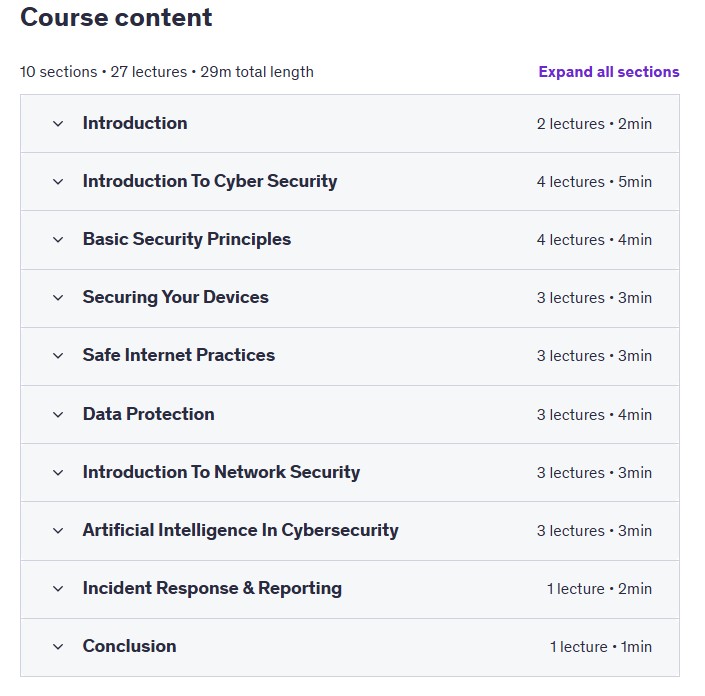Click Expand all sections link
Screen dimensions: 705x696
609,72
